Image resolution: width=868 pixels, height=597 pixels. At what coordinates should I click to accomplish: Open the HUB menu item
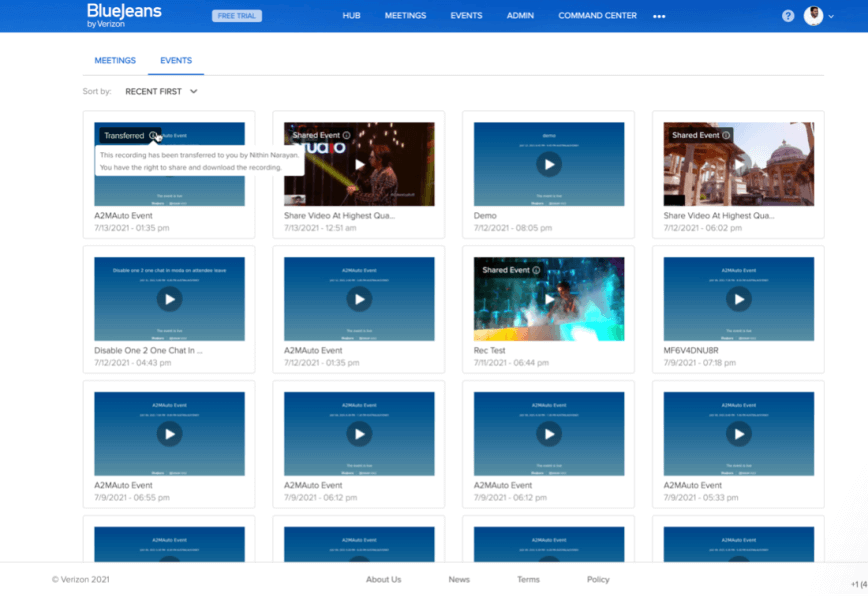(352, 16)
